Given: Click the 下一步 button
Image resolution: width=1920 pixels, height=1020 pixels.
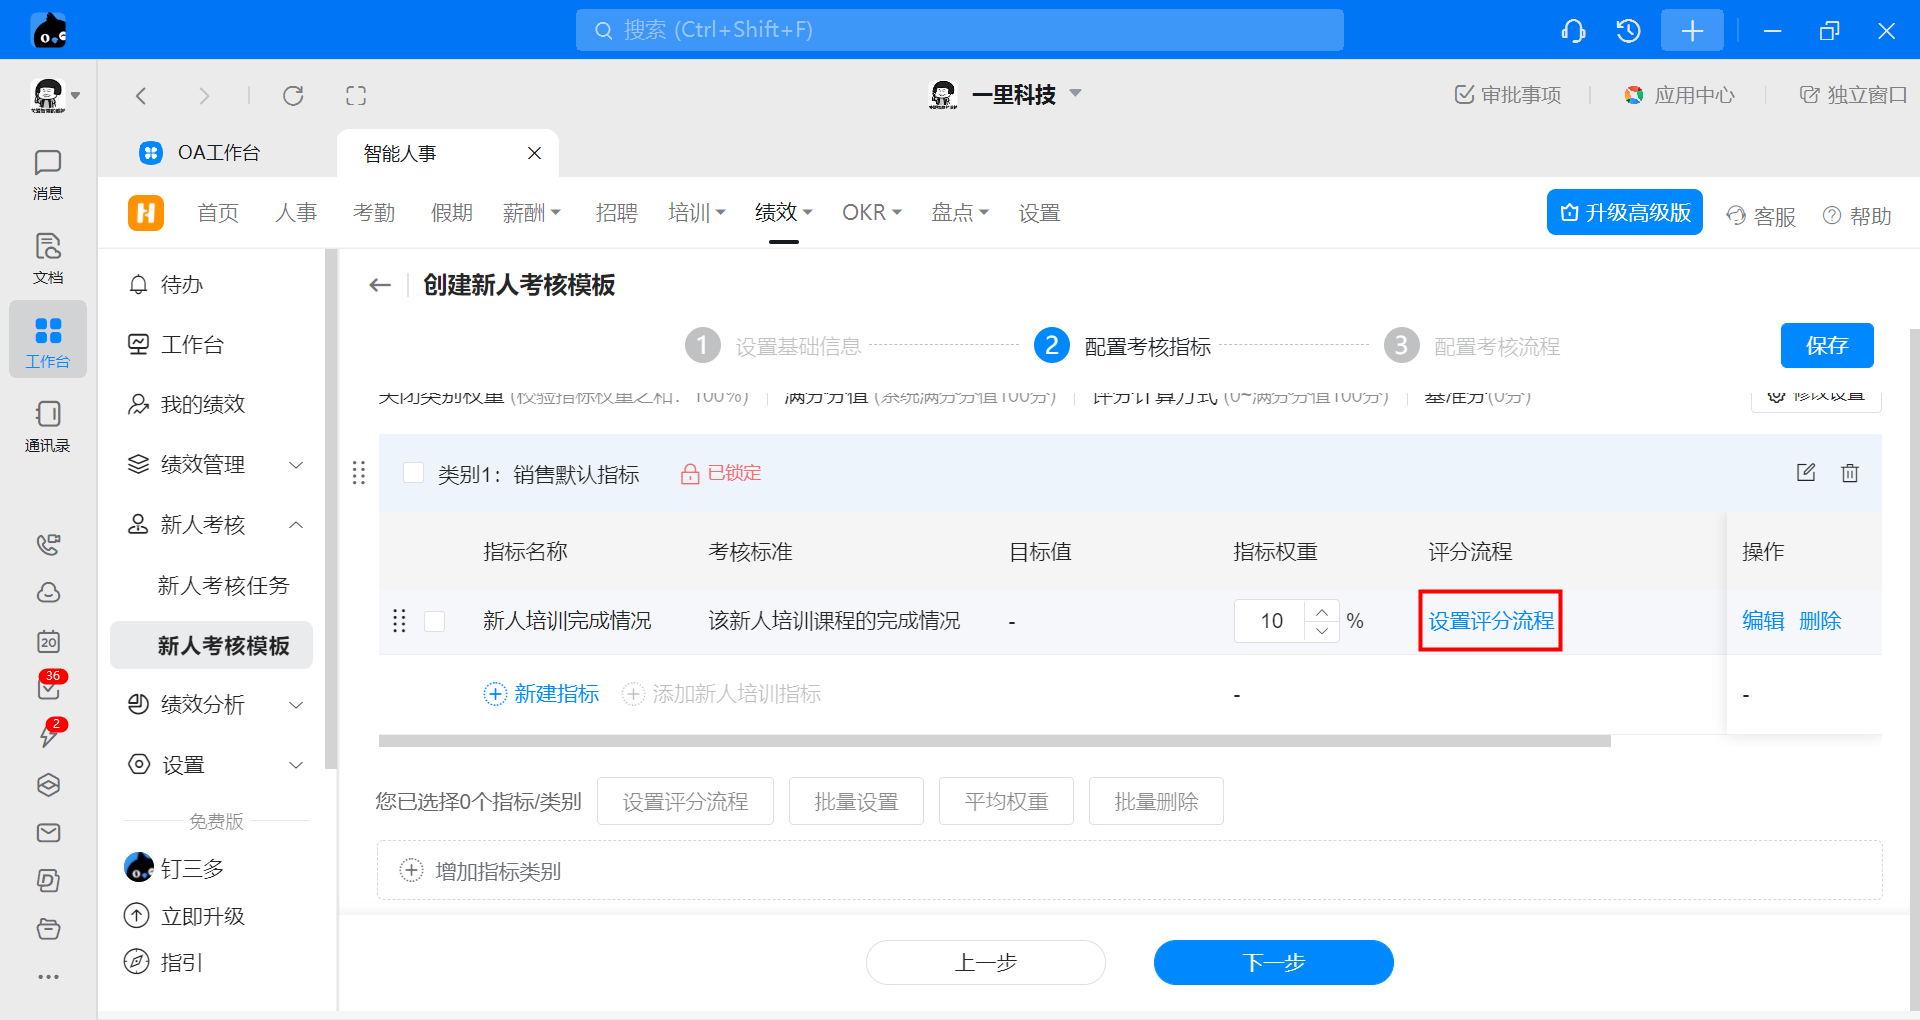Looking at the screenshot, I should pos(1273,962).
